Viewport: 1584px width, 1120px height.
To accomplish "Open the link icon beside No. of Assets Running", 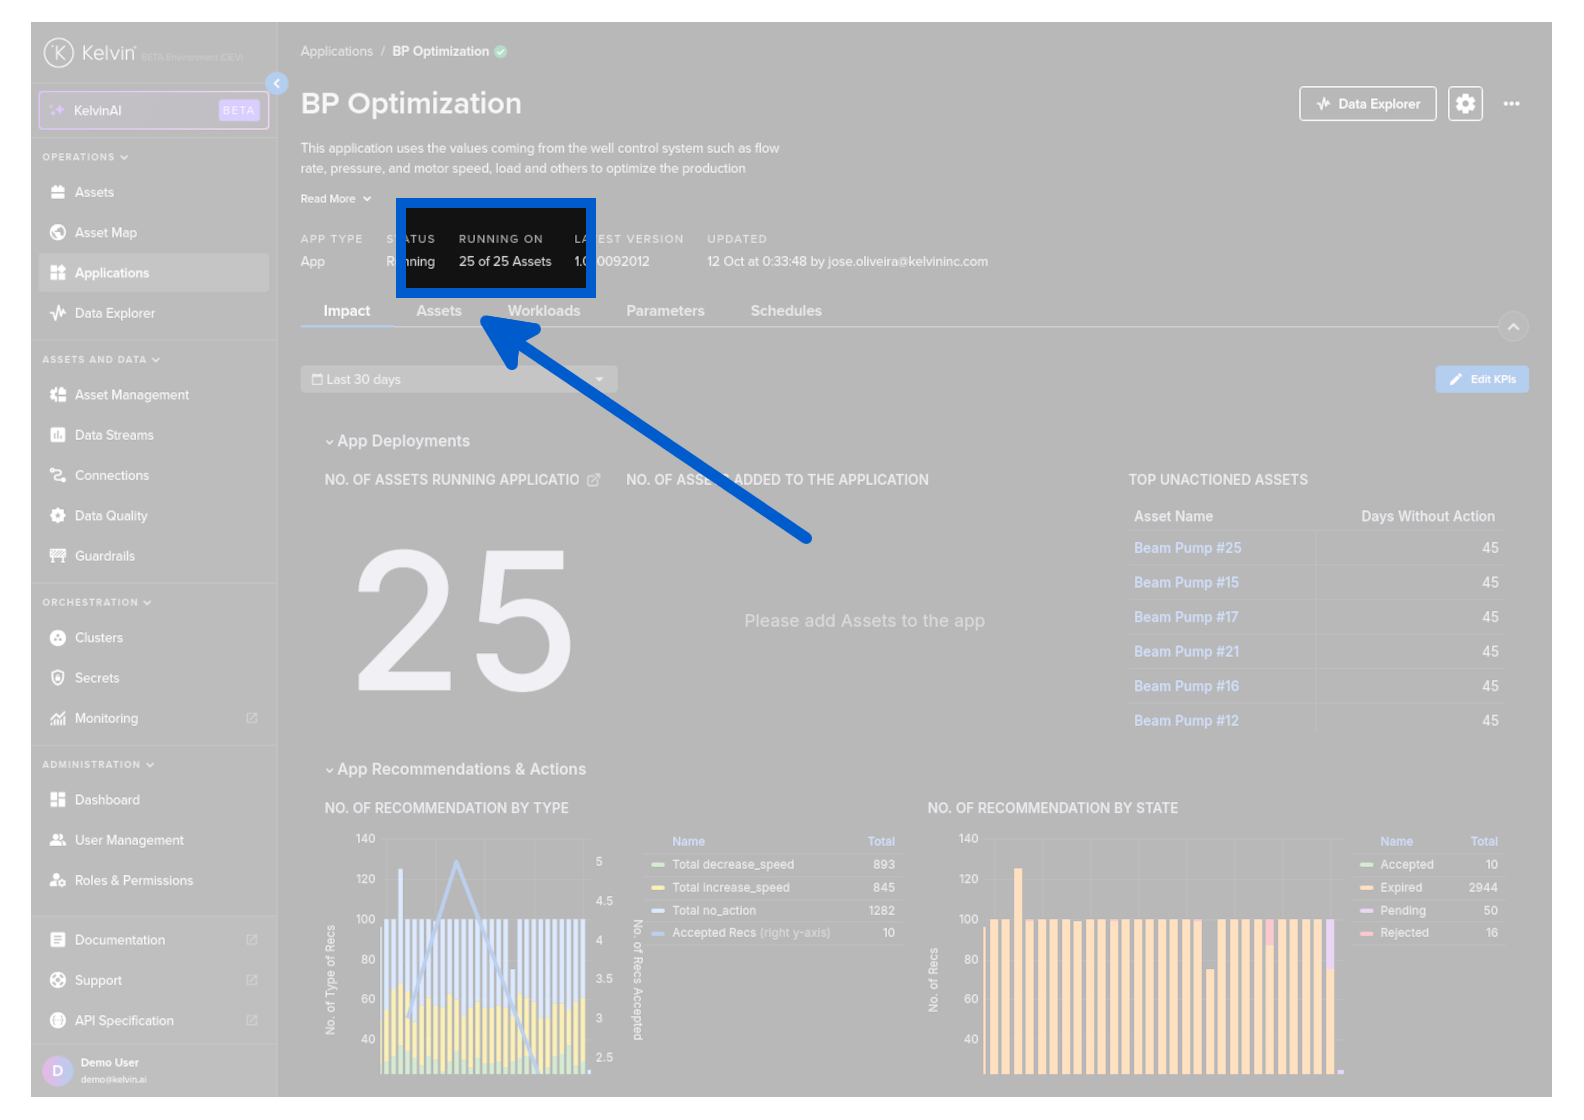I will pos(594,480).
